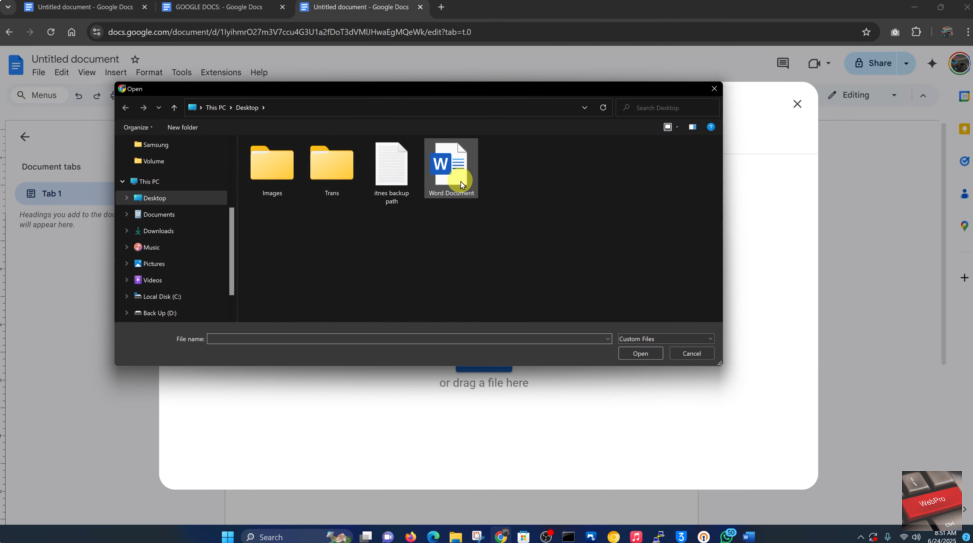The height and width of the screenshot is (543, 973).
Task: Open the Tools menu in Google Docs
Action: [x=181, y=73]
